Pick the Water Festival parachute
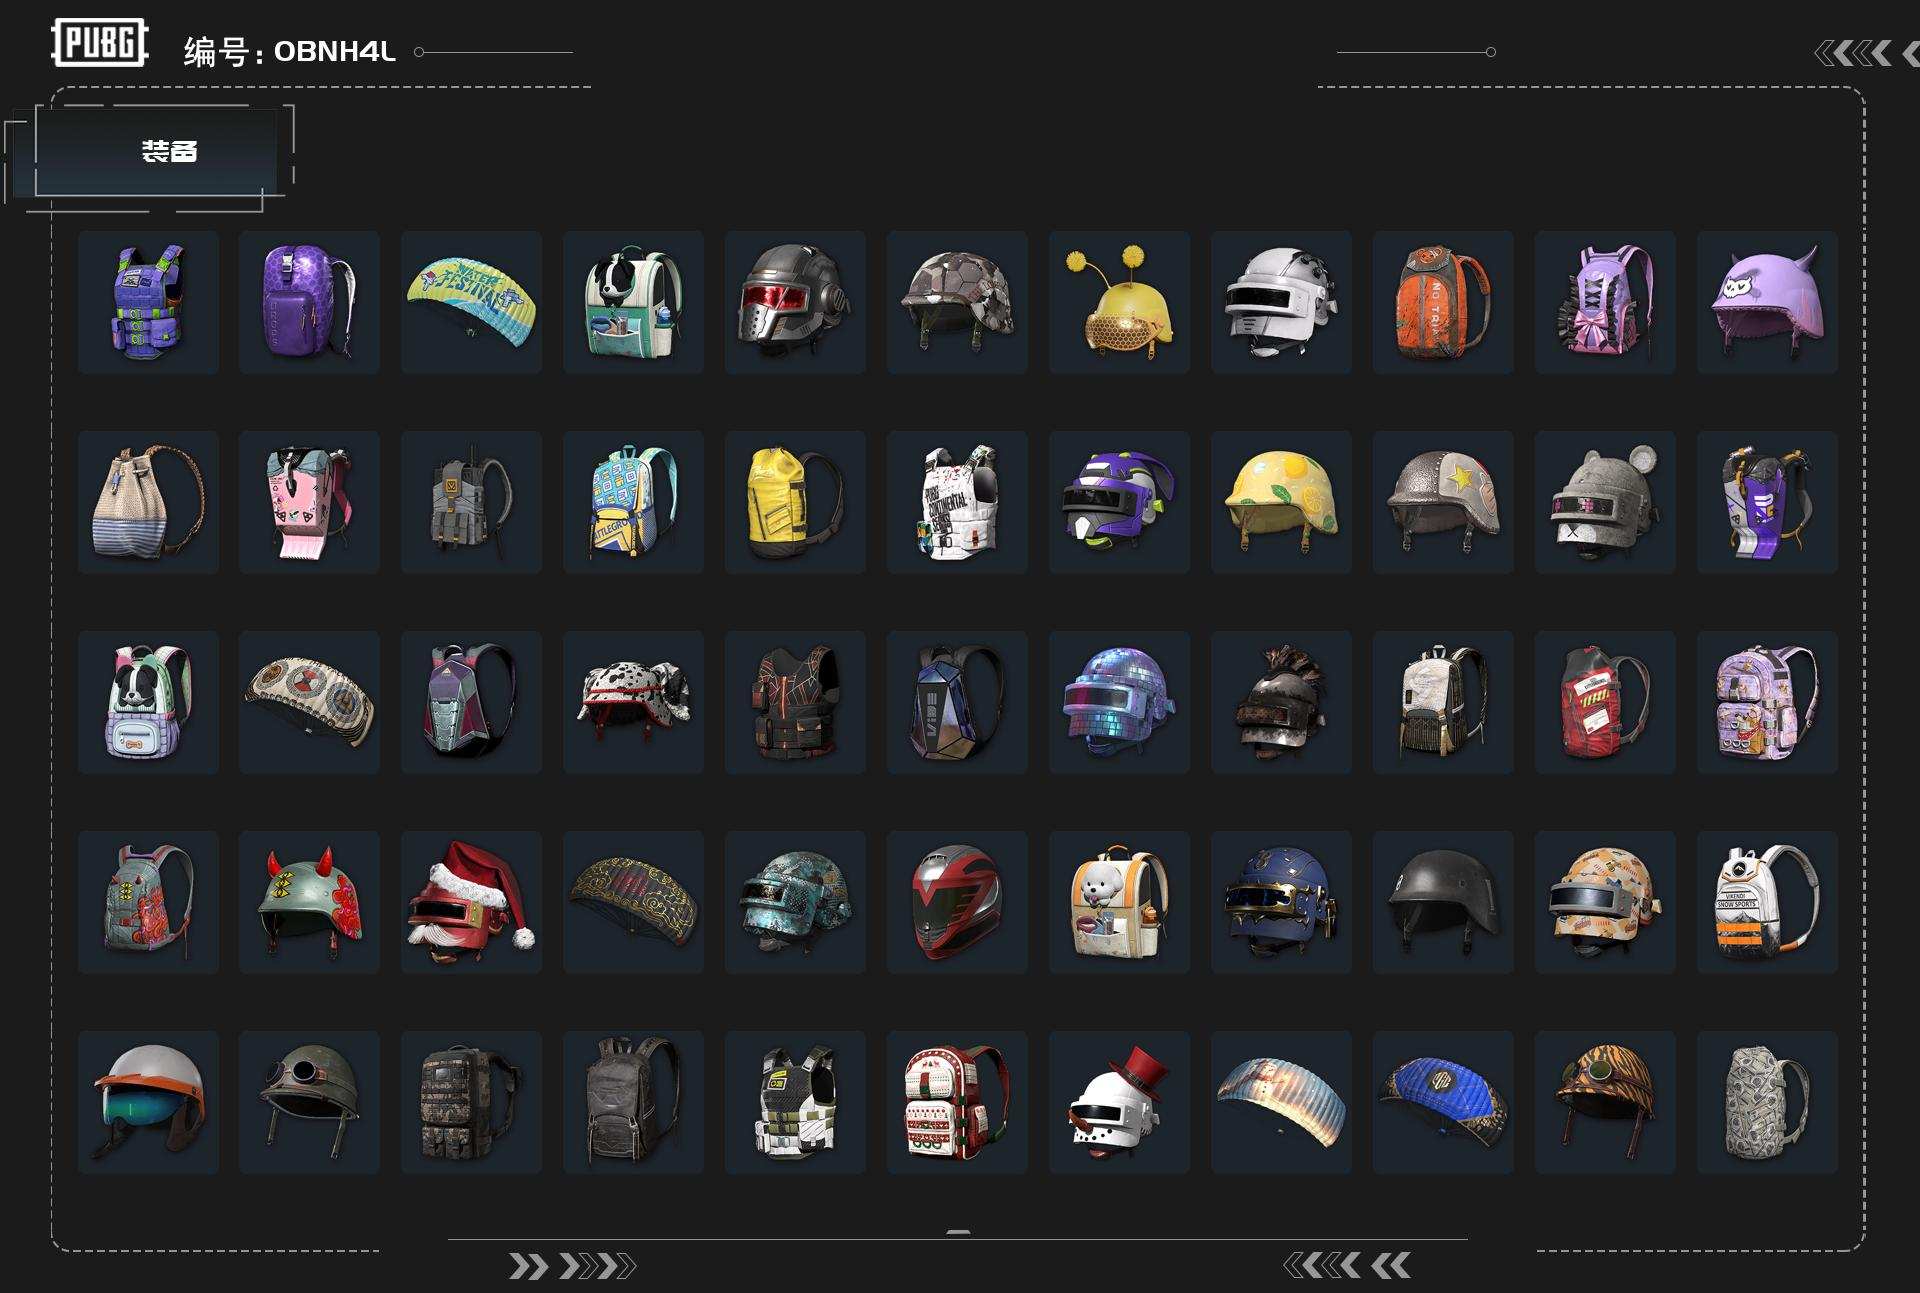 pos(471,302)
